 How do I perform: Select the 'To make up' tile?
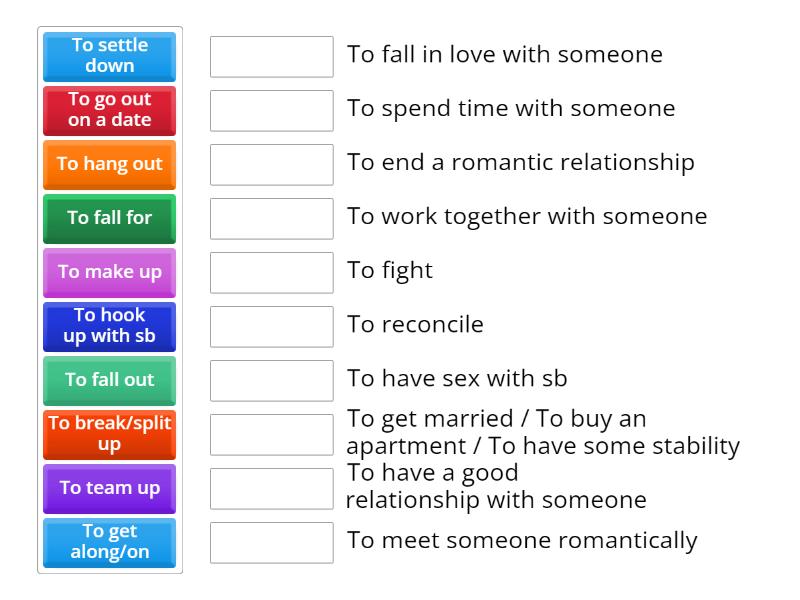109,272
